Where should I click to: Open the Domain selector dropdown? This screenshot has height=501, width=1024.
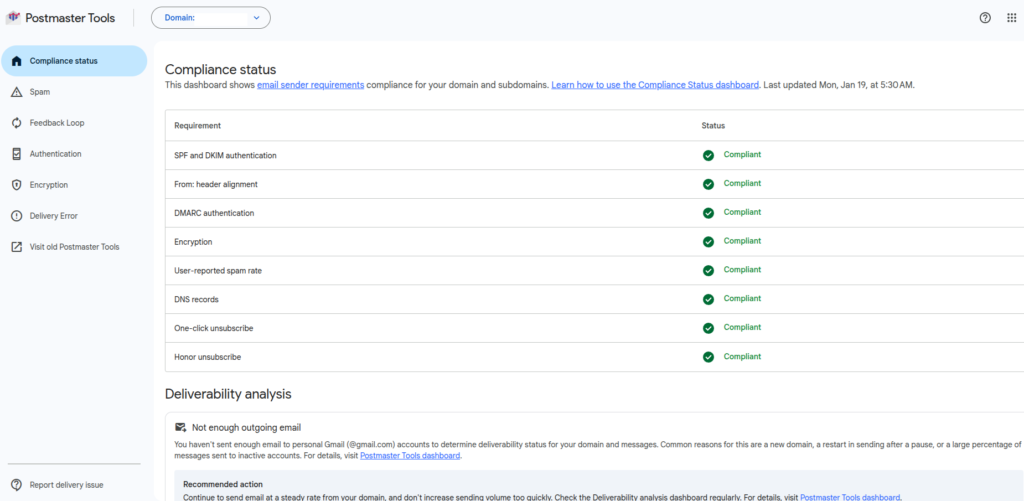pyautogui.click(x=211, y=18)
